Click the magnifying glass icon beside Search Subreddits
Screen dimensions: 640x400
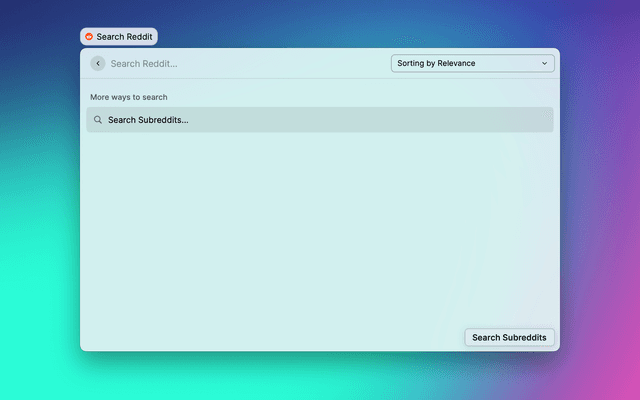tap(98, 120)
